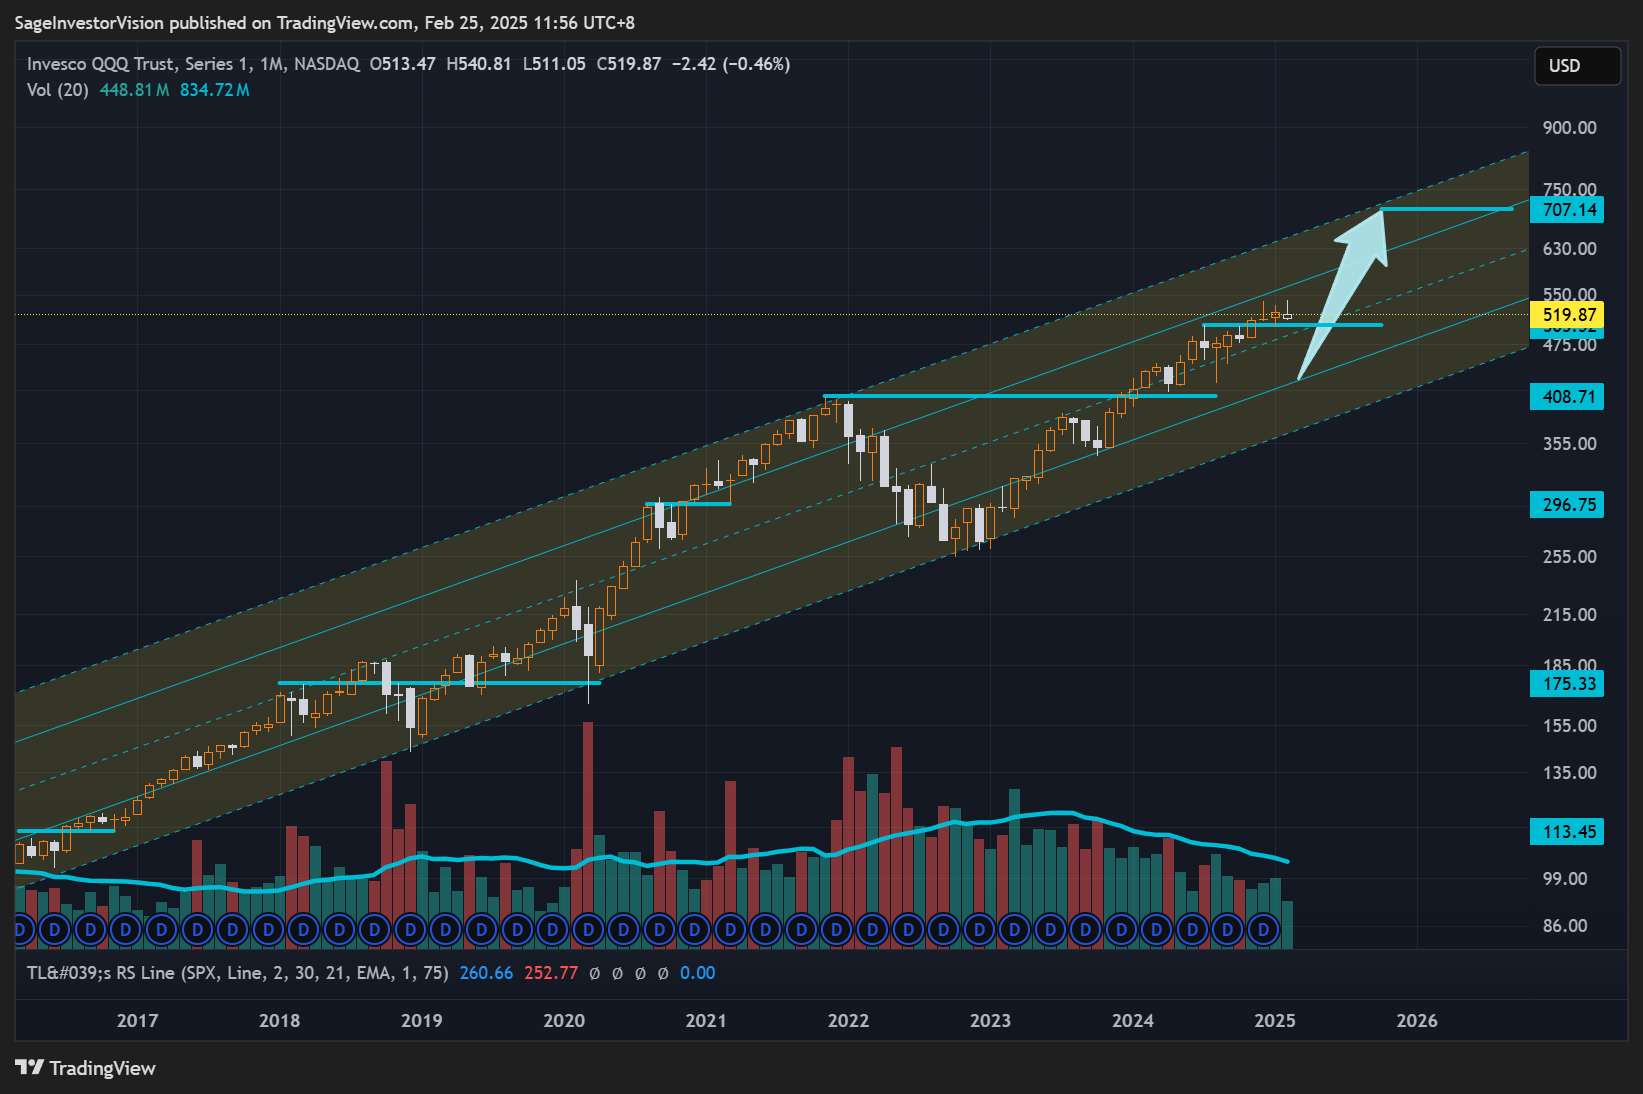Viewport: 1643px width, 1094px height.
Task: Click the 2024 year label
Action: click(1132, 1021)
